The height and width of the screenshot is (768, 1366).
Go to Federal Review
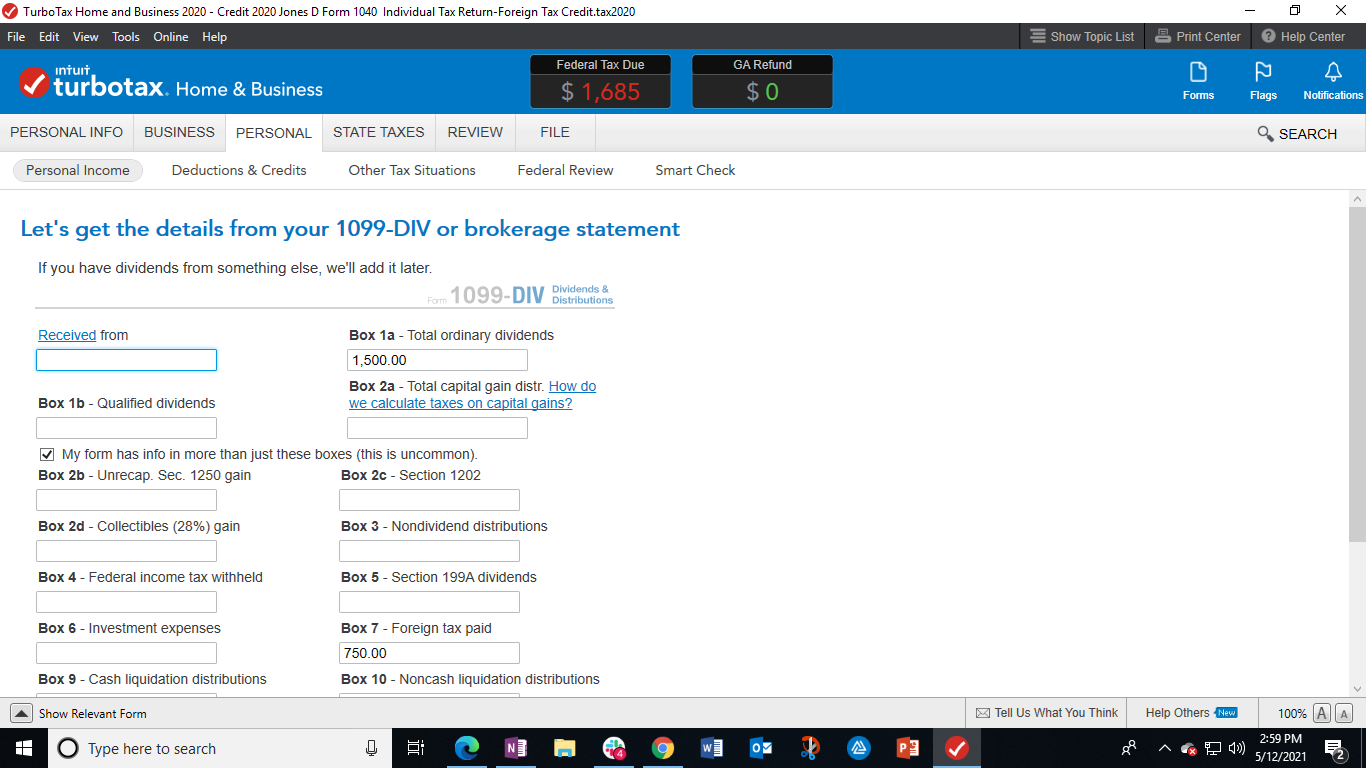[x=565, y=170]
